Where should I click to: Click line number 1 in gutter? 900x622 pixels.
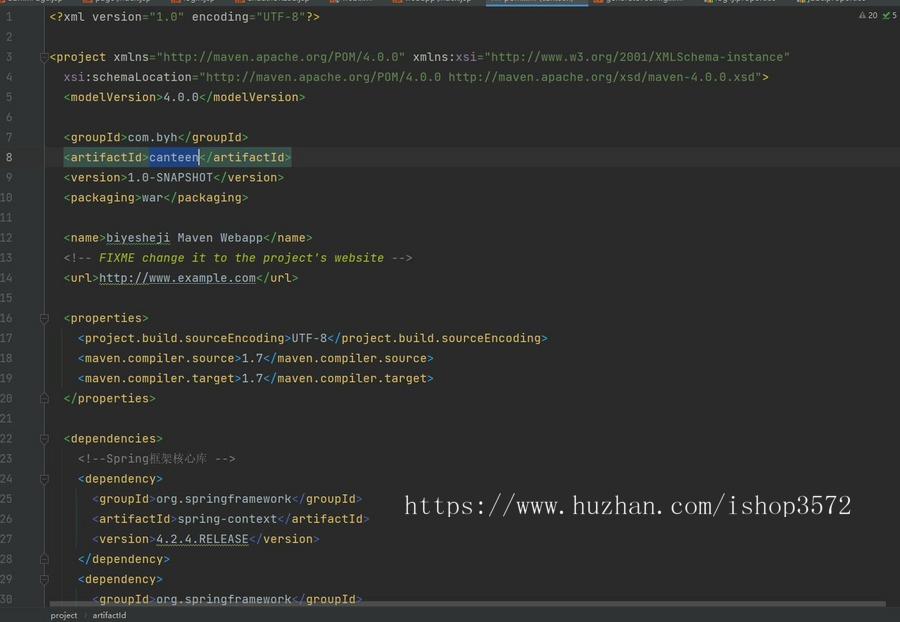click(9, 17)
